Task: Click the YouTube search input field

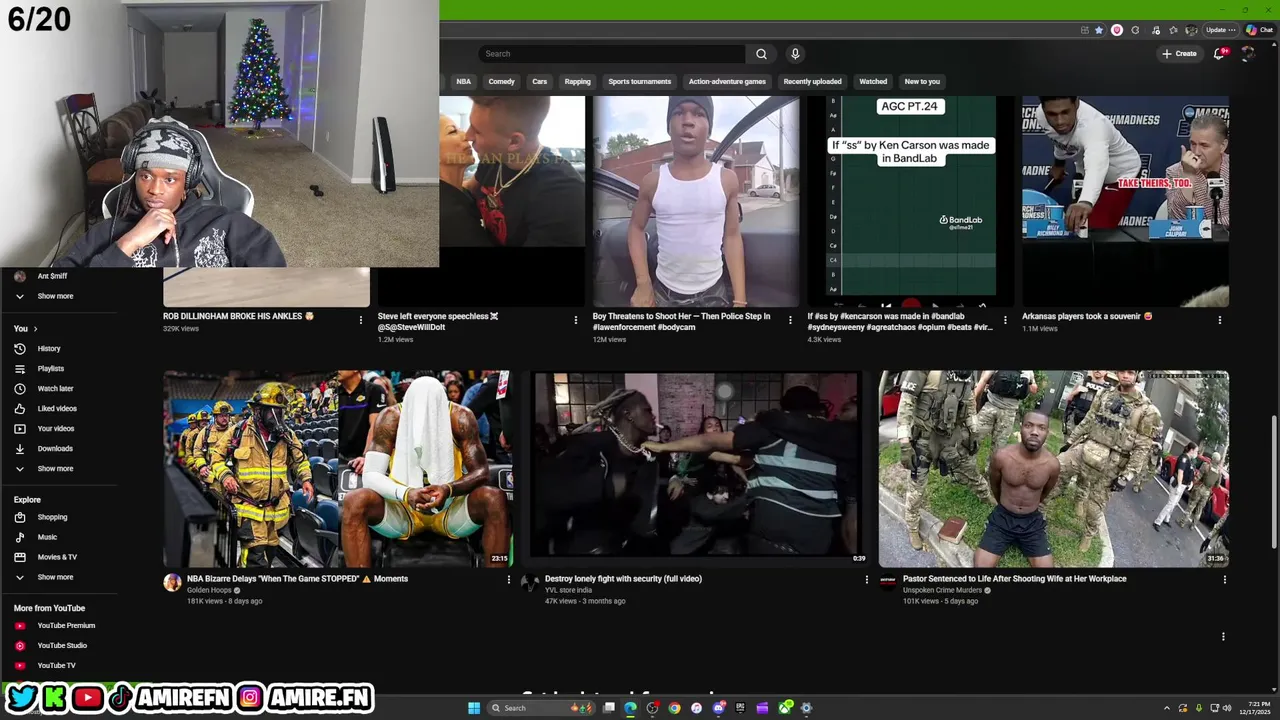Action: [612, 54]
